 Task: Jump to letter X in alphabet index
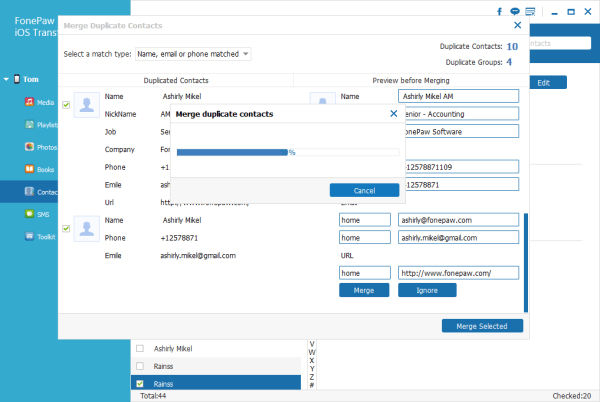[312, 361]
